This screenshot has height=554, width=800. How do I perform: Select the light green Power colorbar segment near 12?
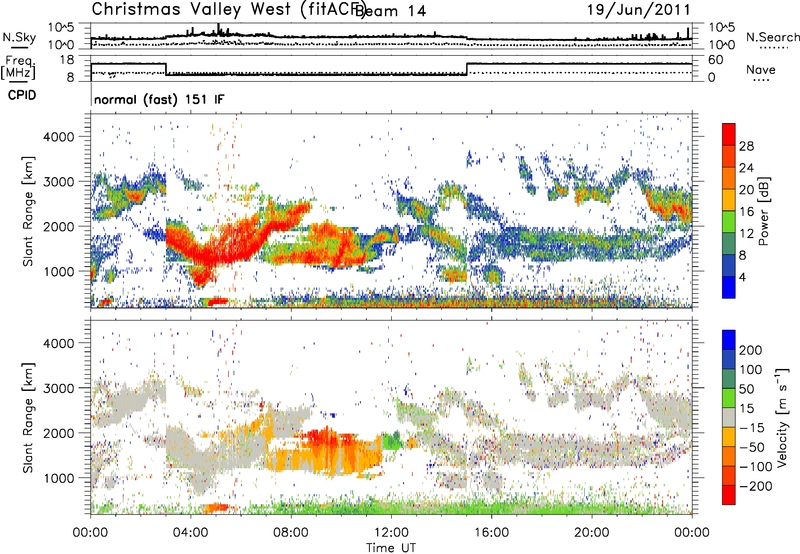point(729,221)
